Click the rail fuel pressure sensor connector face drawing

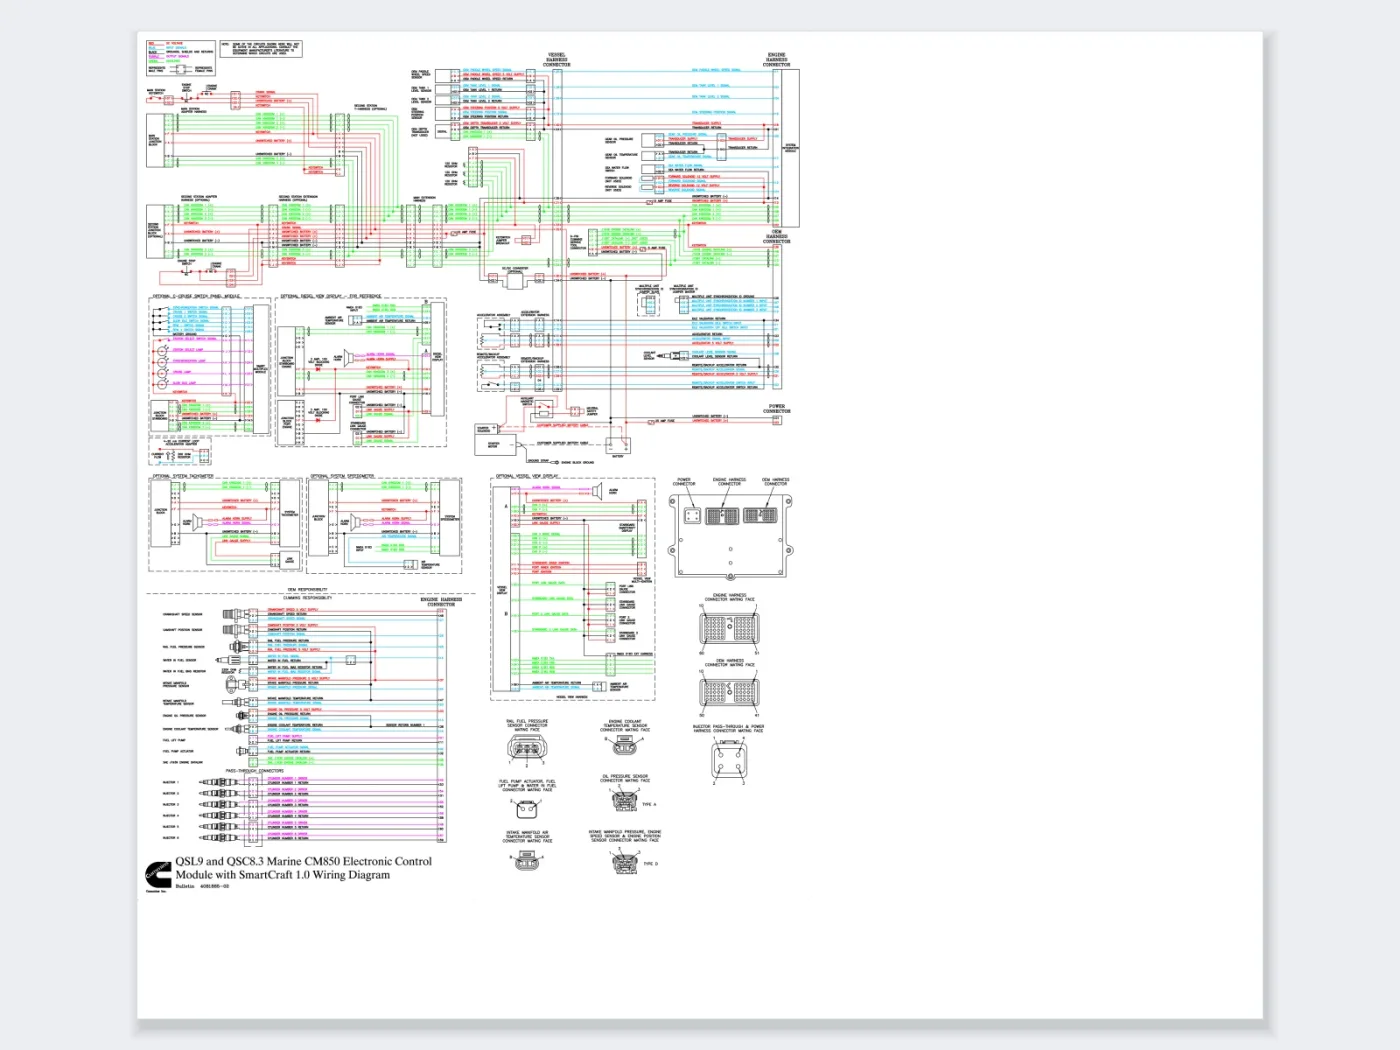tap(527, 748)
